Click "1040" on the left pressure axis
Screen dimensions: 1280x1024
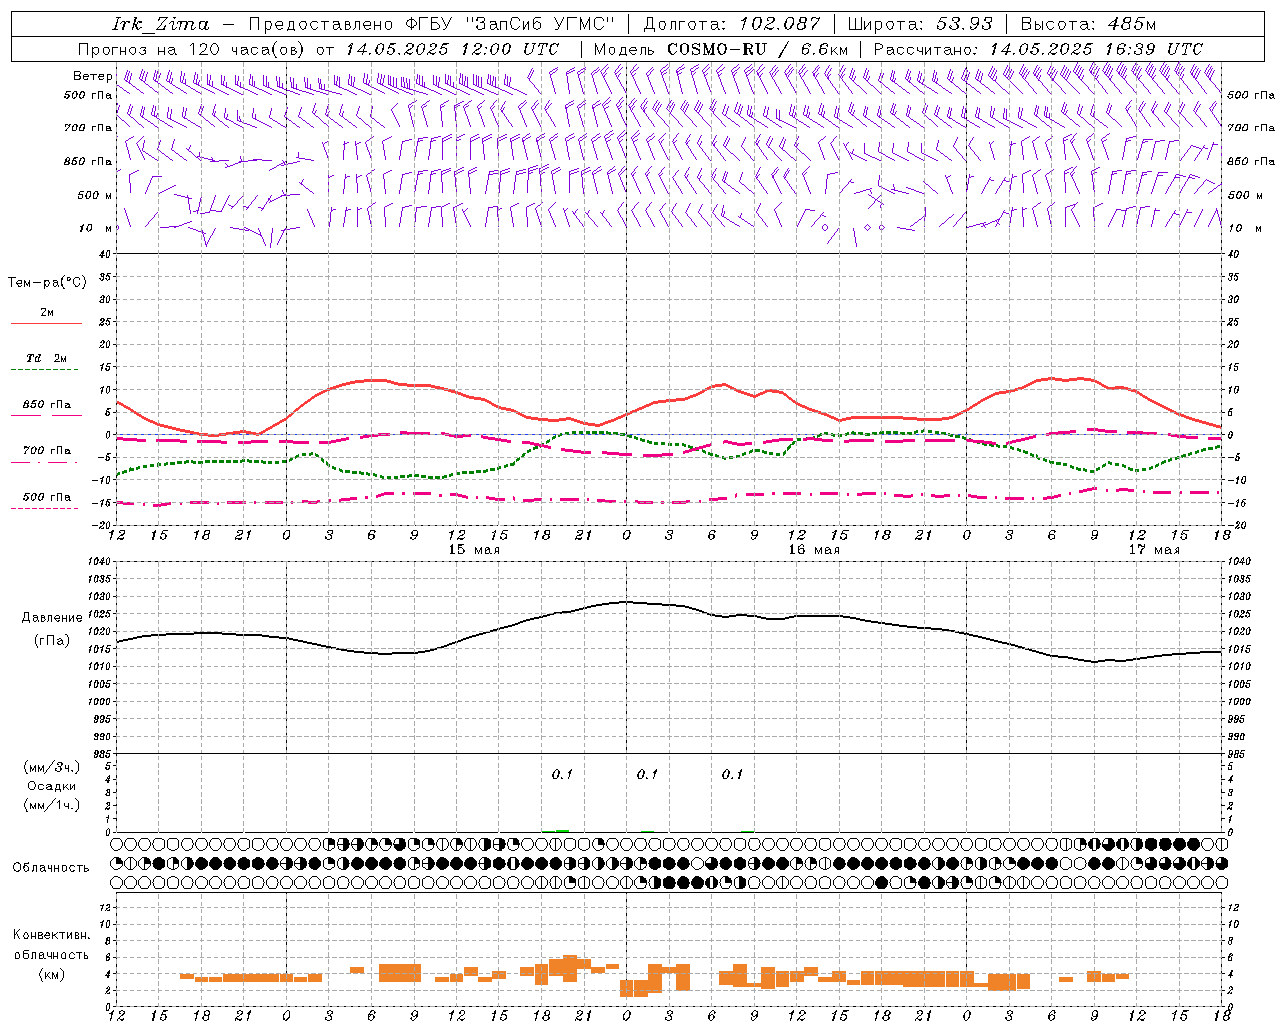98,562
